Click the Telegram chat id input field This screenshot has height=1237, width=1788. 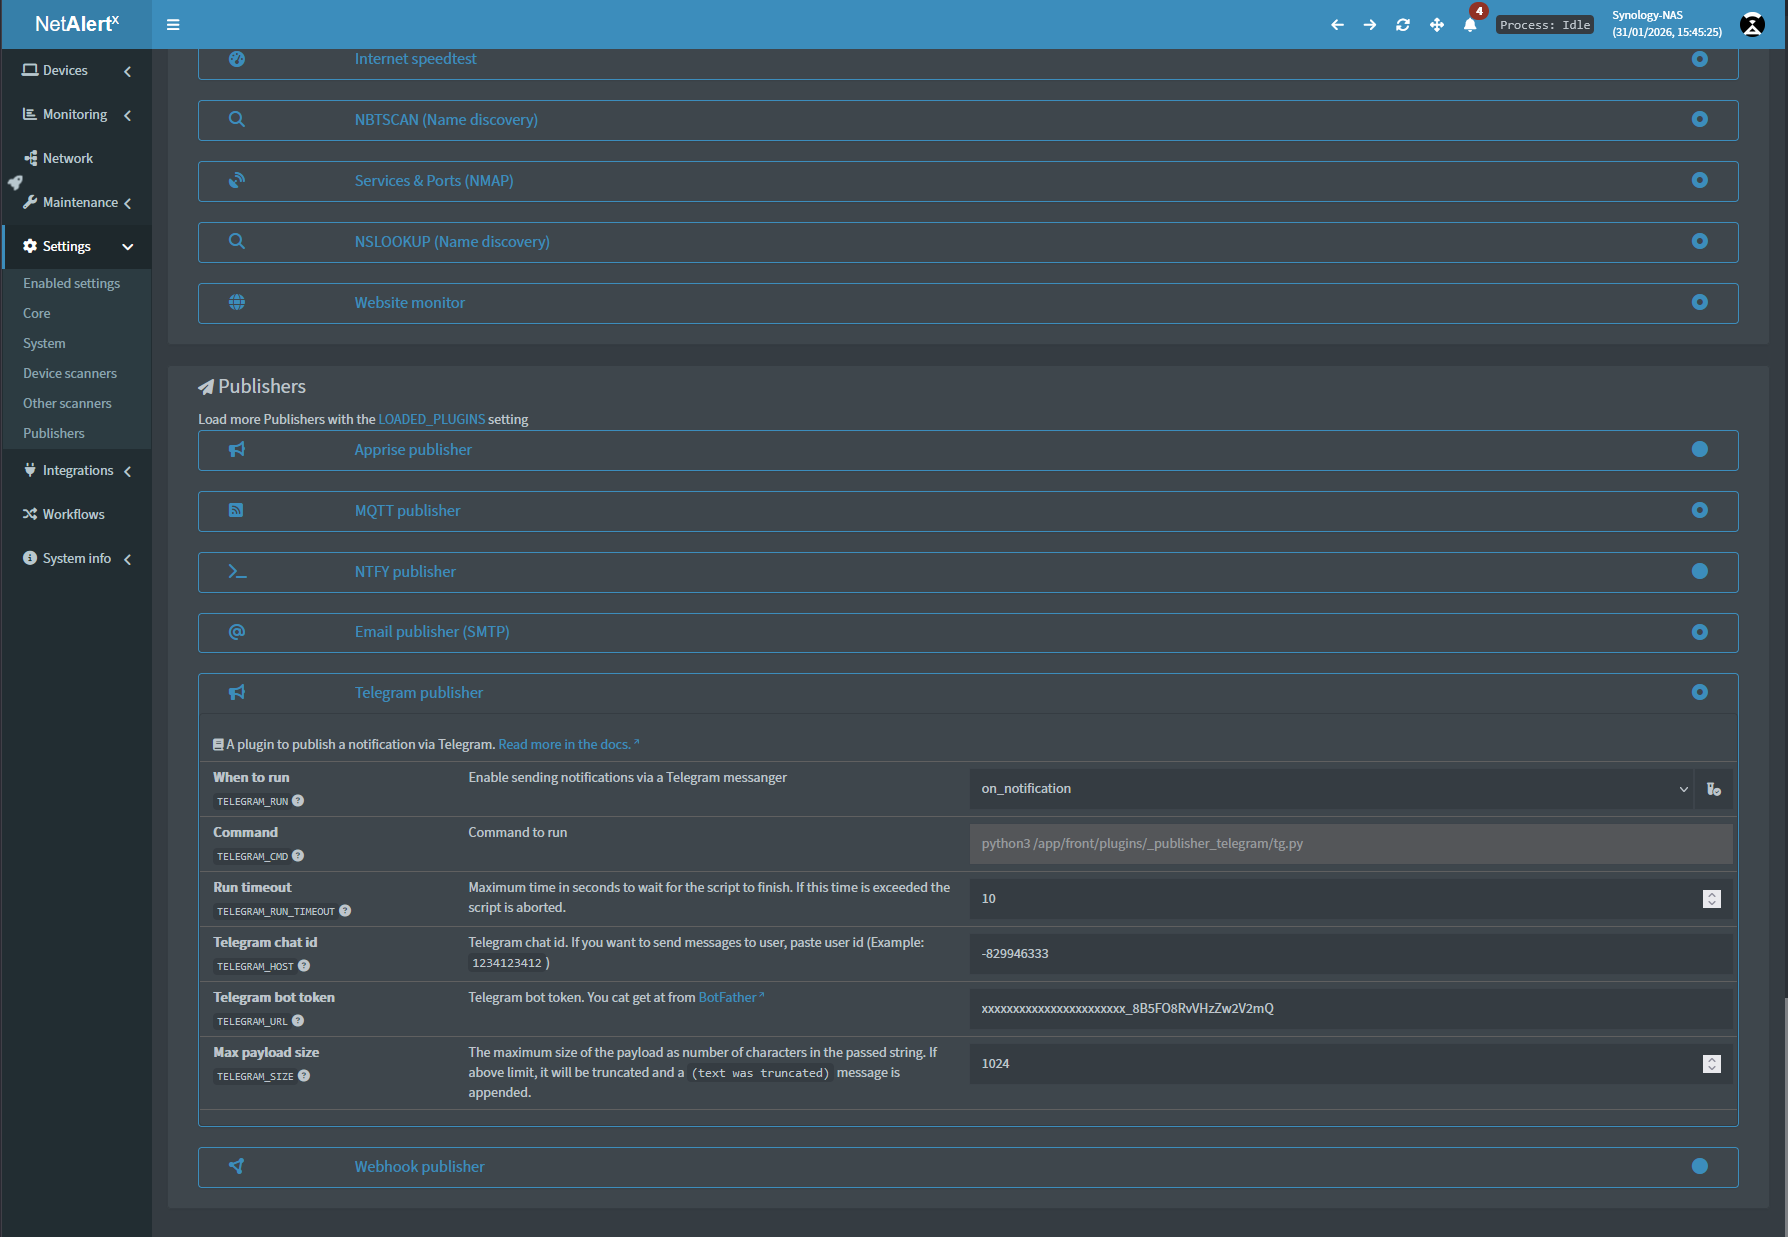click(1350, 954)
